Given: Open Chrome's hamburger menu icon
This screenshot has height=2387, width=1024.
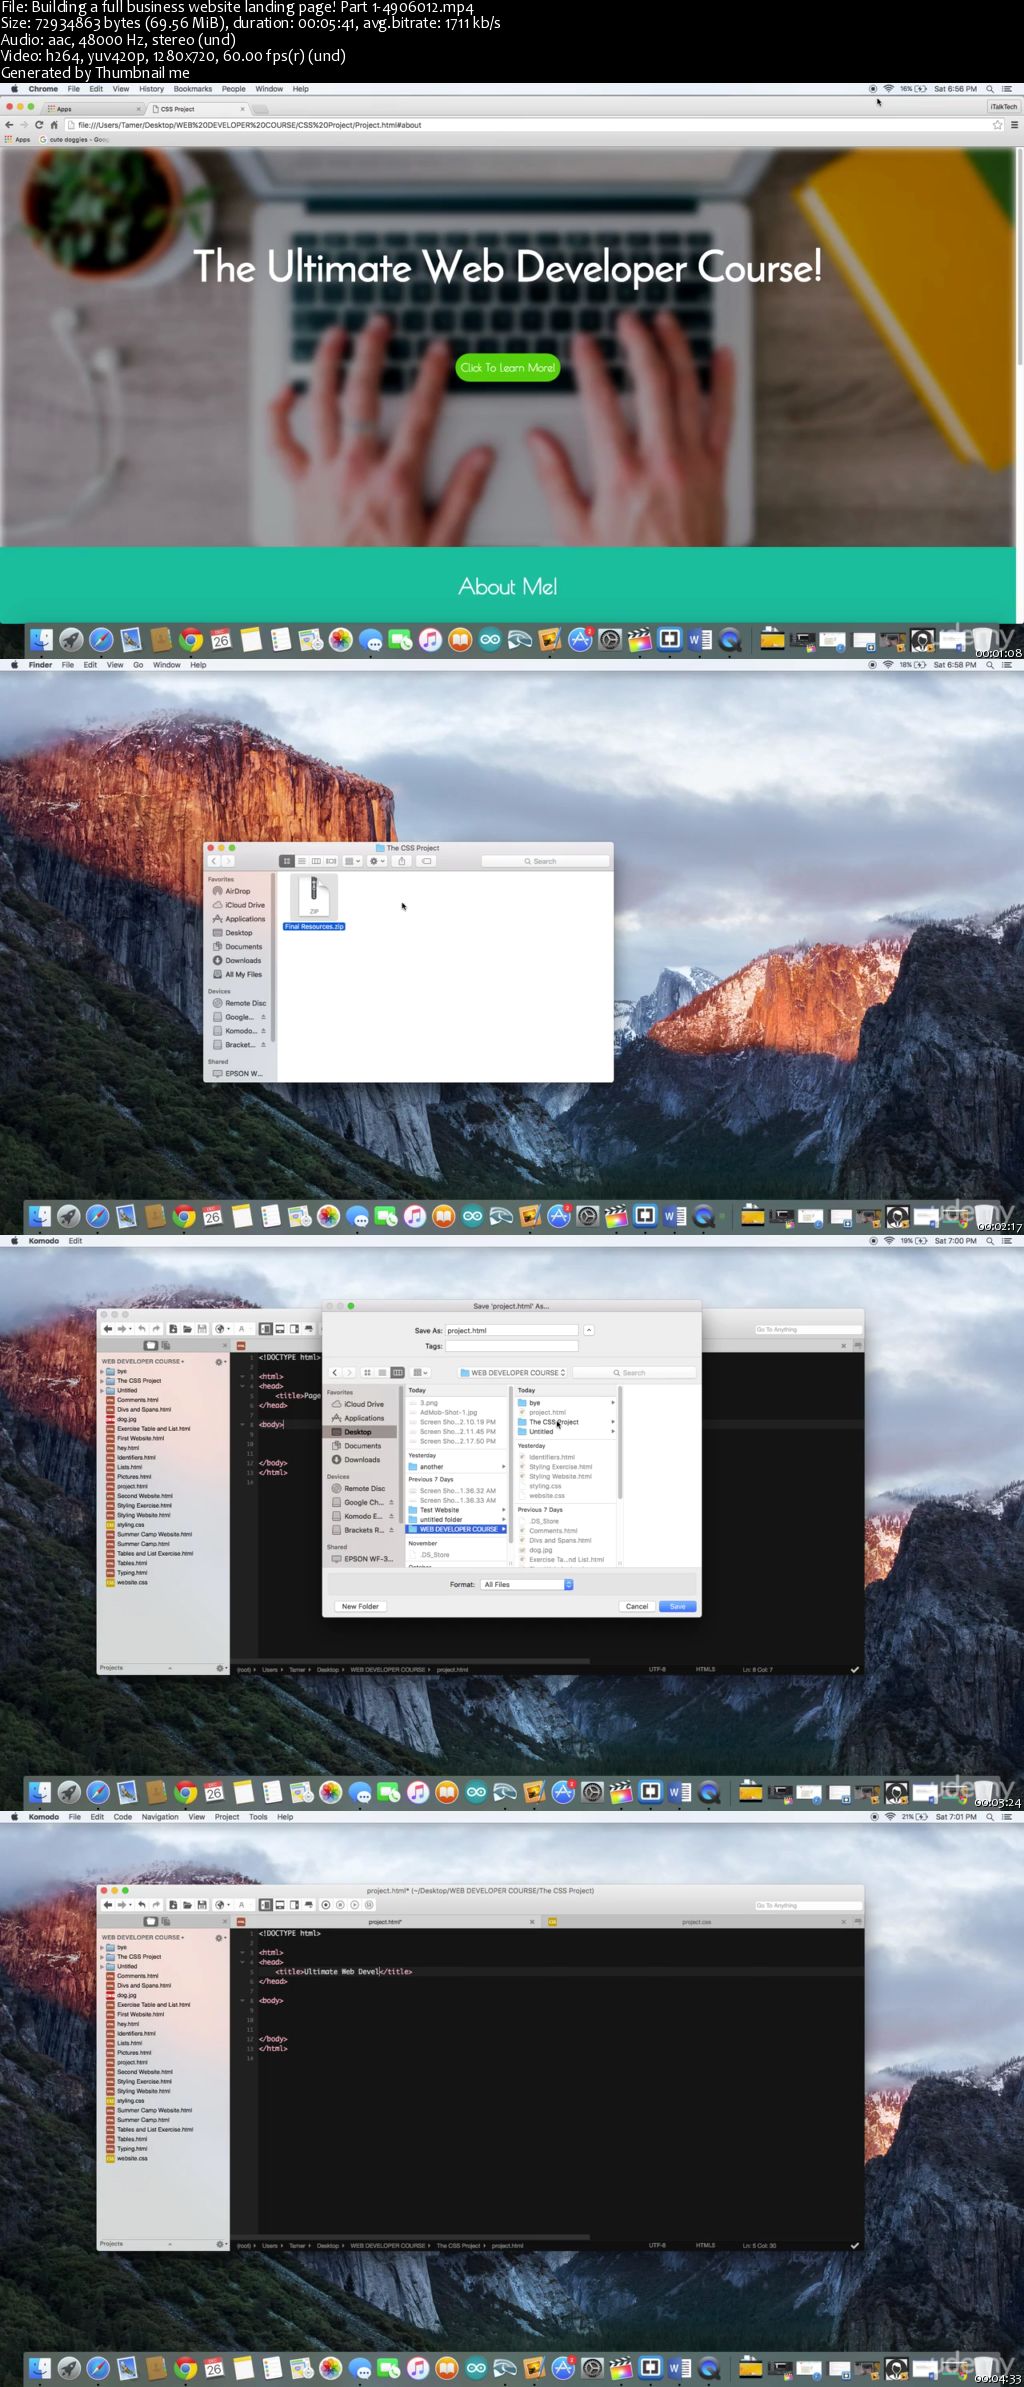Looking at the screenshot, I should [x=1014, y=125].
